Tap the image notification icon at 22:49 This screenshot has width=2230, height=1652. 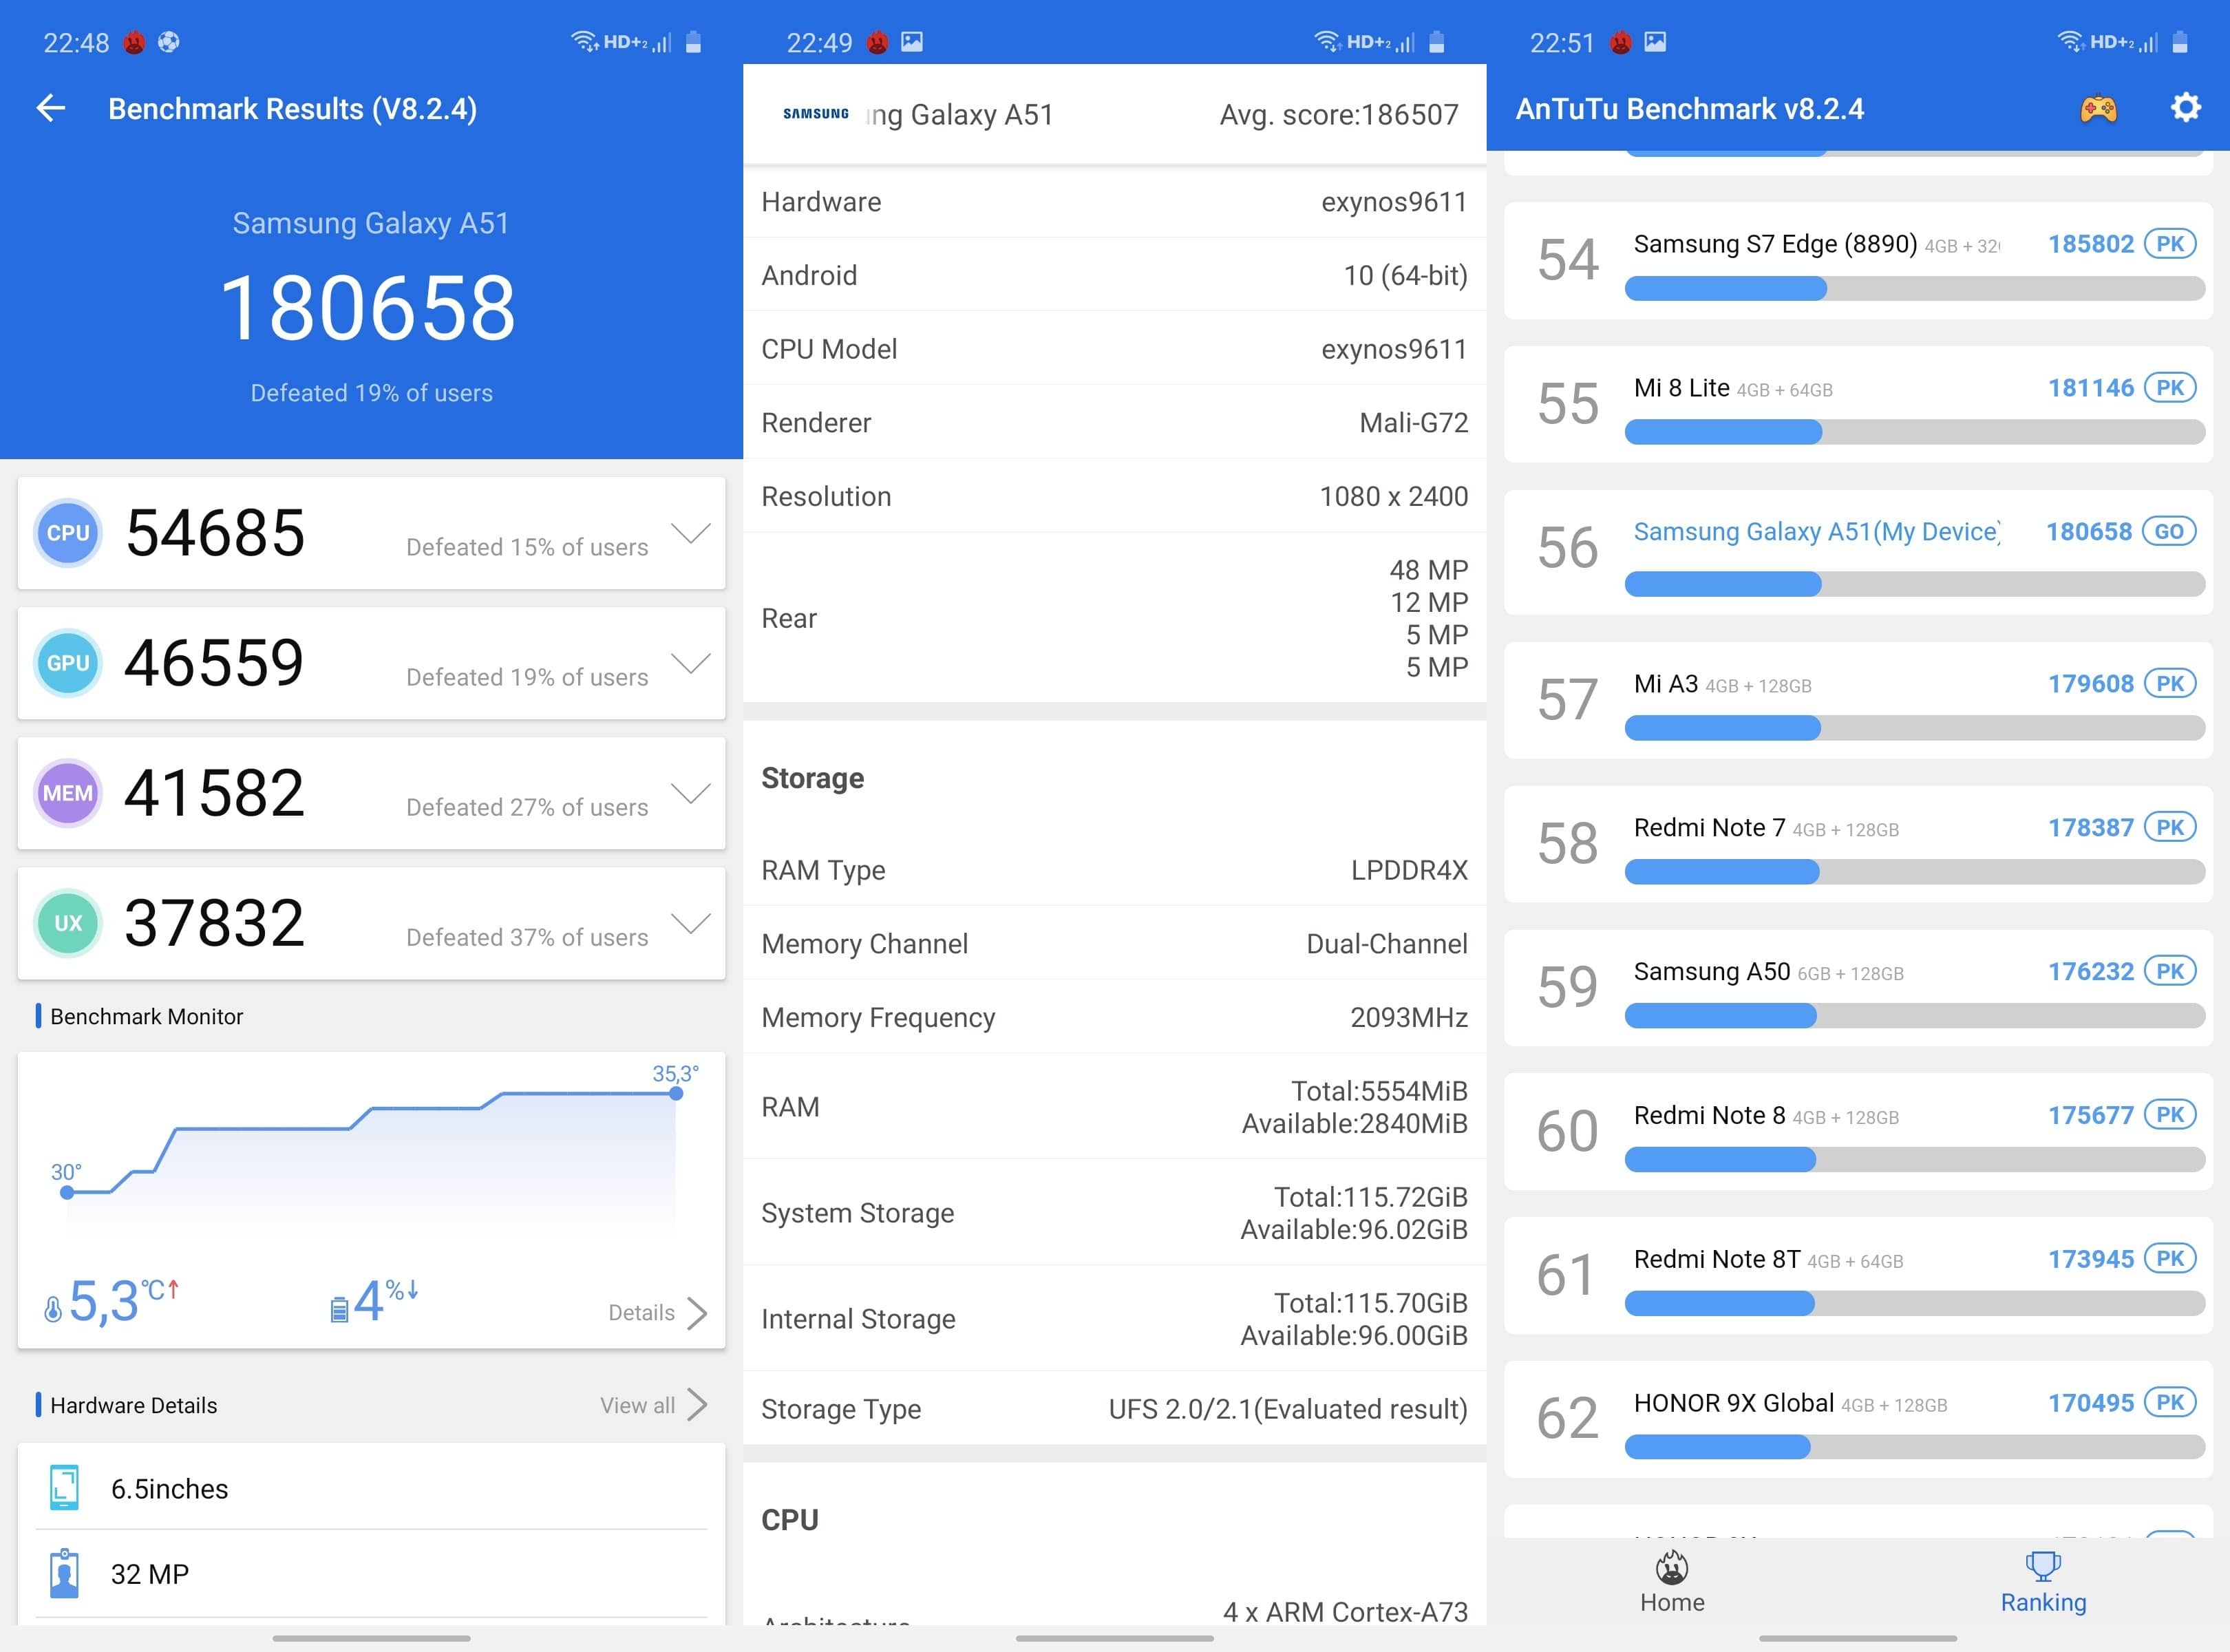pyautogui.click(x=912, y=42)
